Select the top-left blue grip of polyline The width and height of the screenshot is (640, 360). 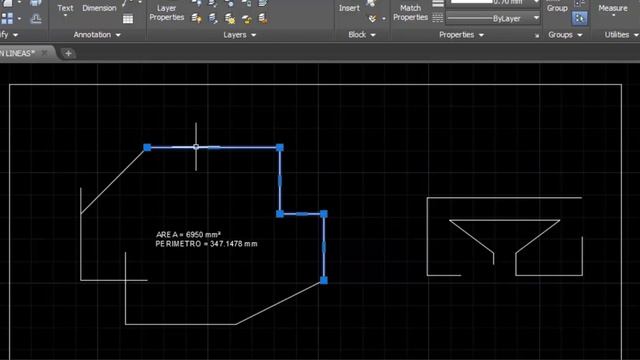point(147,147)
